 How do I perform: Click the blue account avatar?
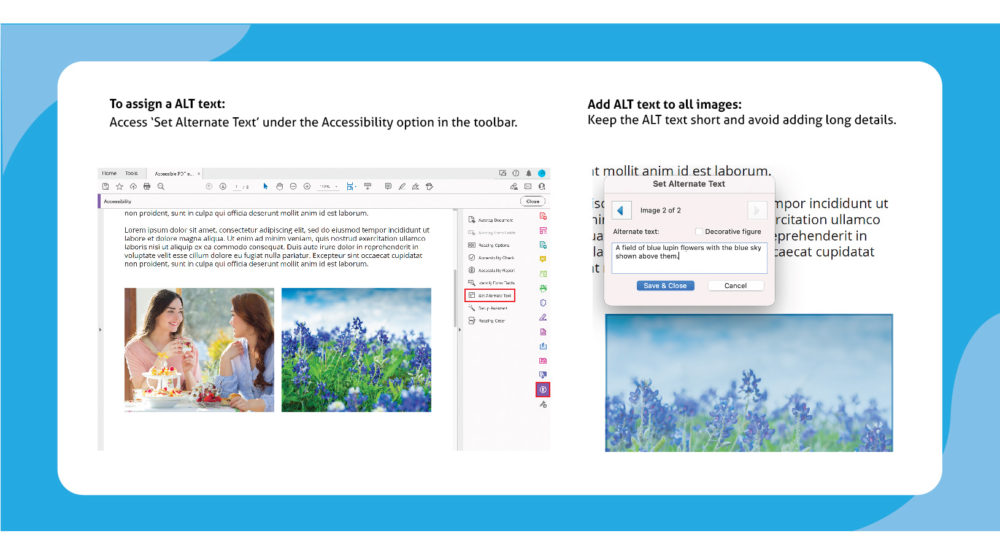point(541,173)
